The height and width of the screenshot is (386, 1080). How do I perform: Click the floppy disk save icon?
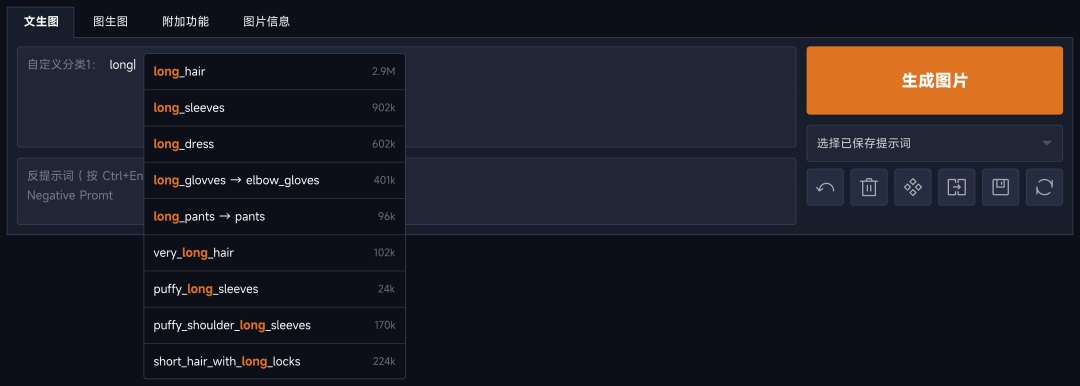point(1000,187)
